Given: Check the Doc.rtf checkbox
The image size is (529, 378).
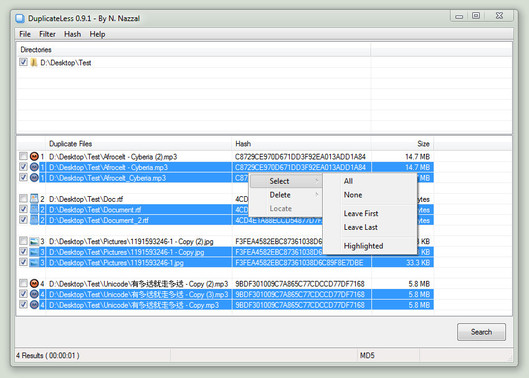Looking at the screenshot, I should tap(23, 198).
